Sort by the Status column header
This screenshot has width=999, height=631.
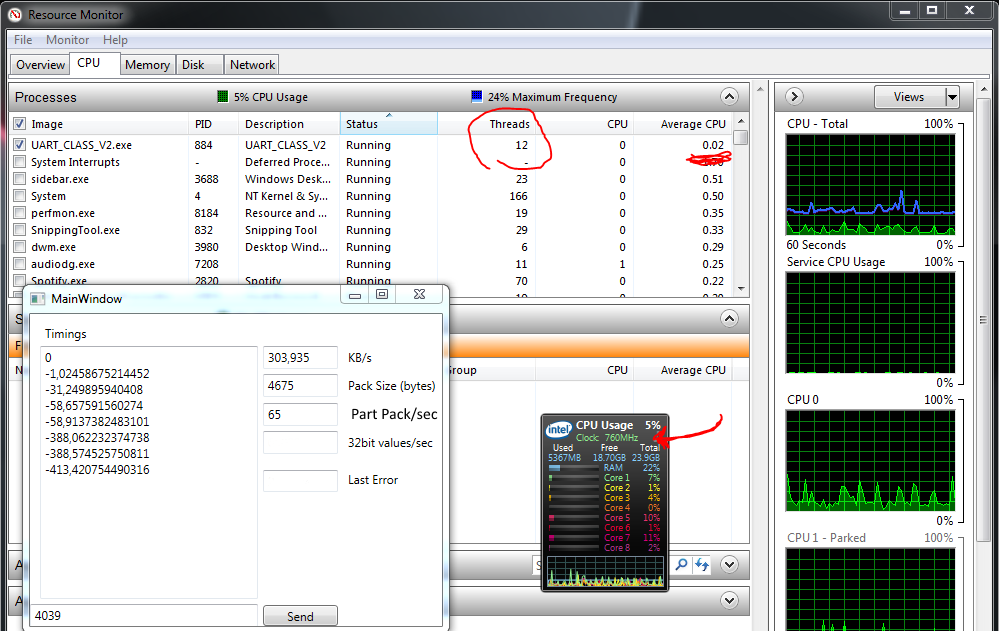point(389,124)
